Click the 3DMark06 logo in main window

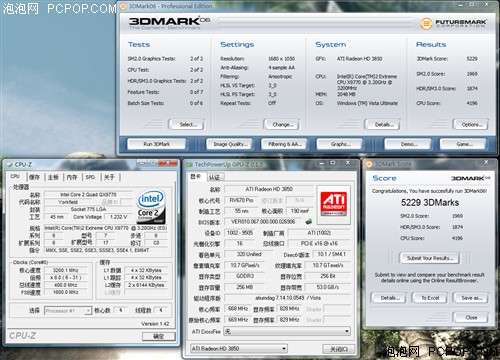169,22
